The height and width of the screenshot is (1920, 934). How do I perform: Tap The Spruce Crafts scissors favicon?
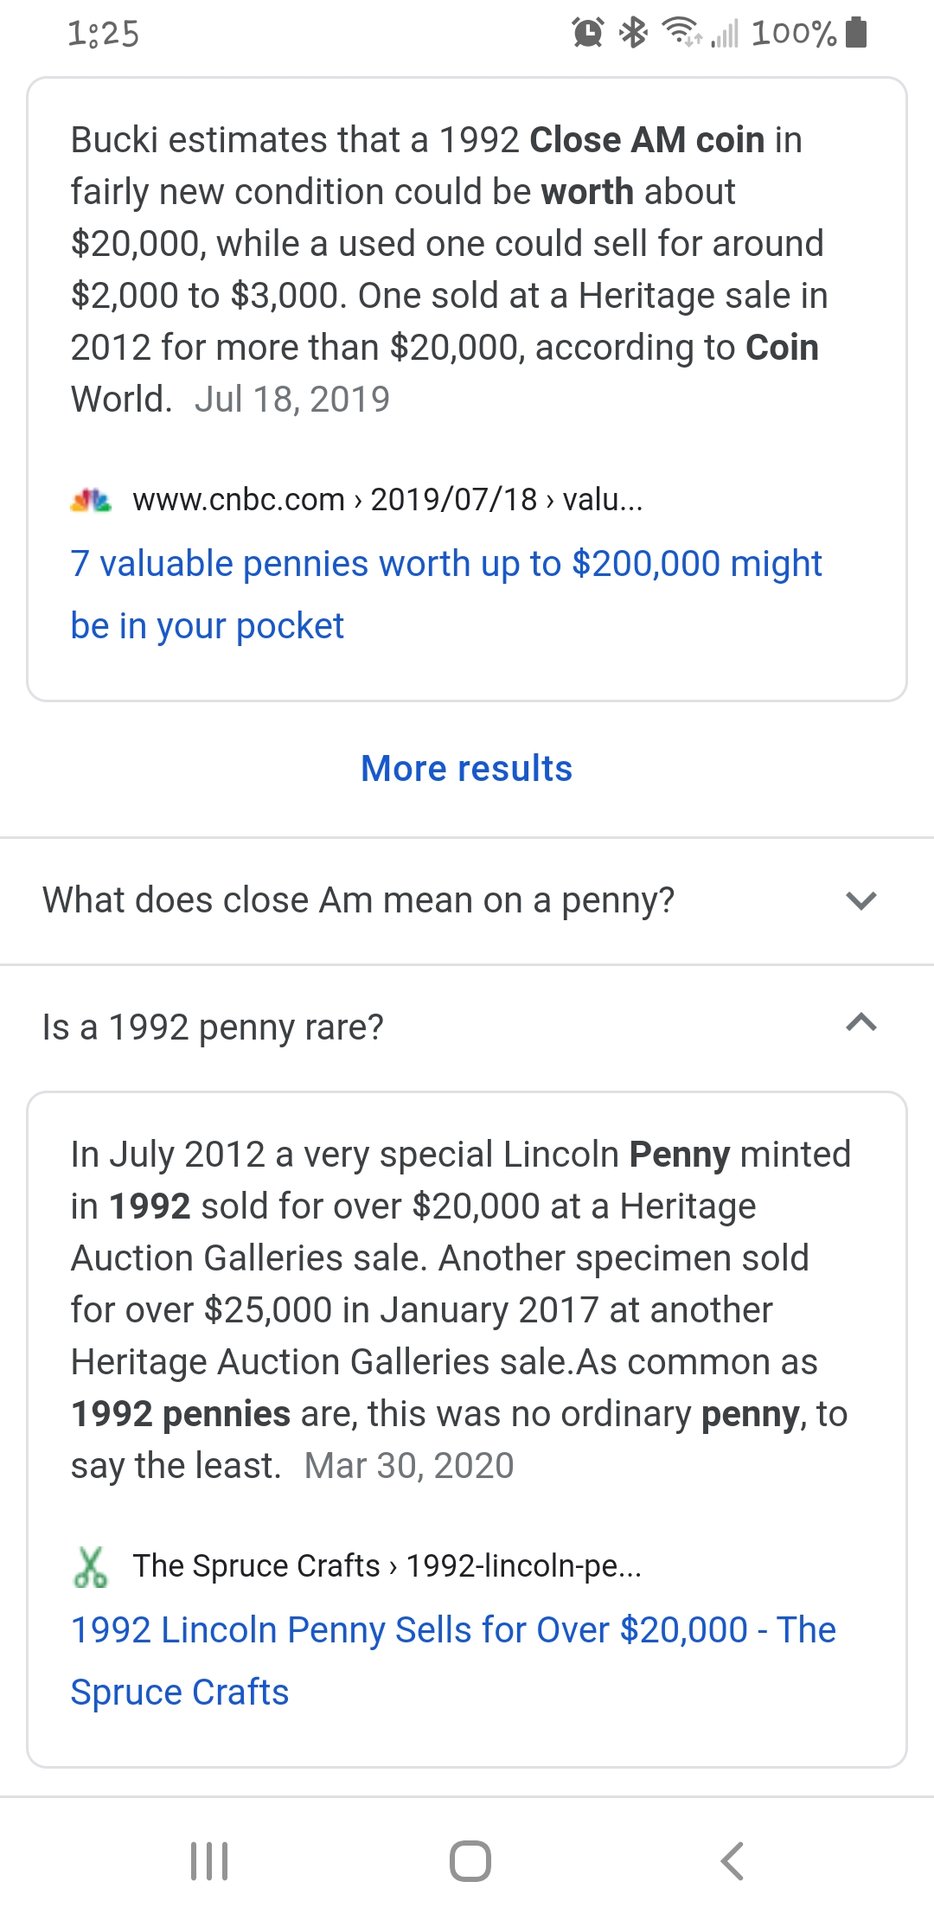tap(90, 1566)
